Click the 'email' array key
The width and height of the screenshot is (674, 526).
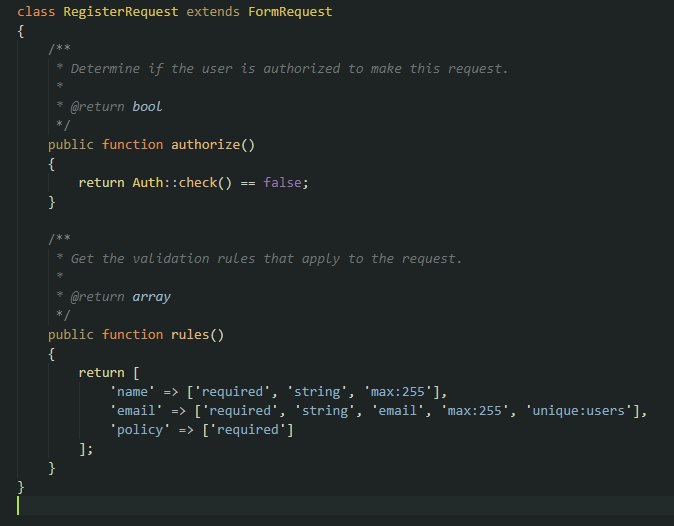click(136, 411)
